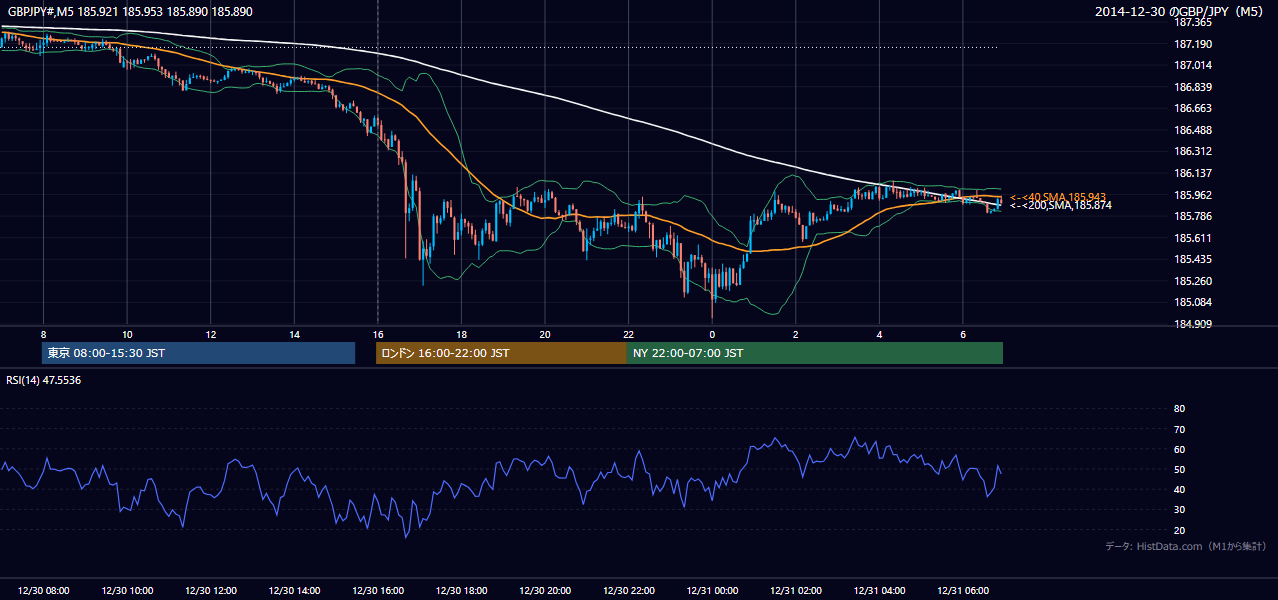Image resolution: width=1278 pixels, height=600 pixels.
Task: Click the 12/30 10:00 time axis label
Action: click(127, 591)
